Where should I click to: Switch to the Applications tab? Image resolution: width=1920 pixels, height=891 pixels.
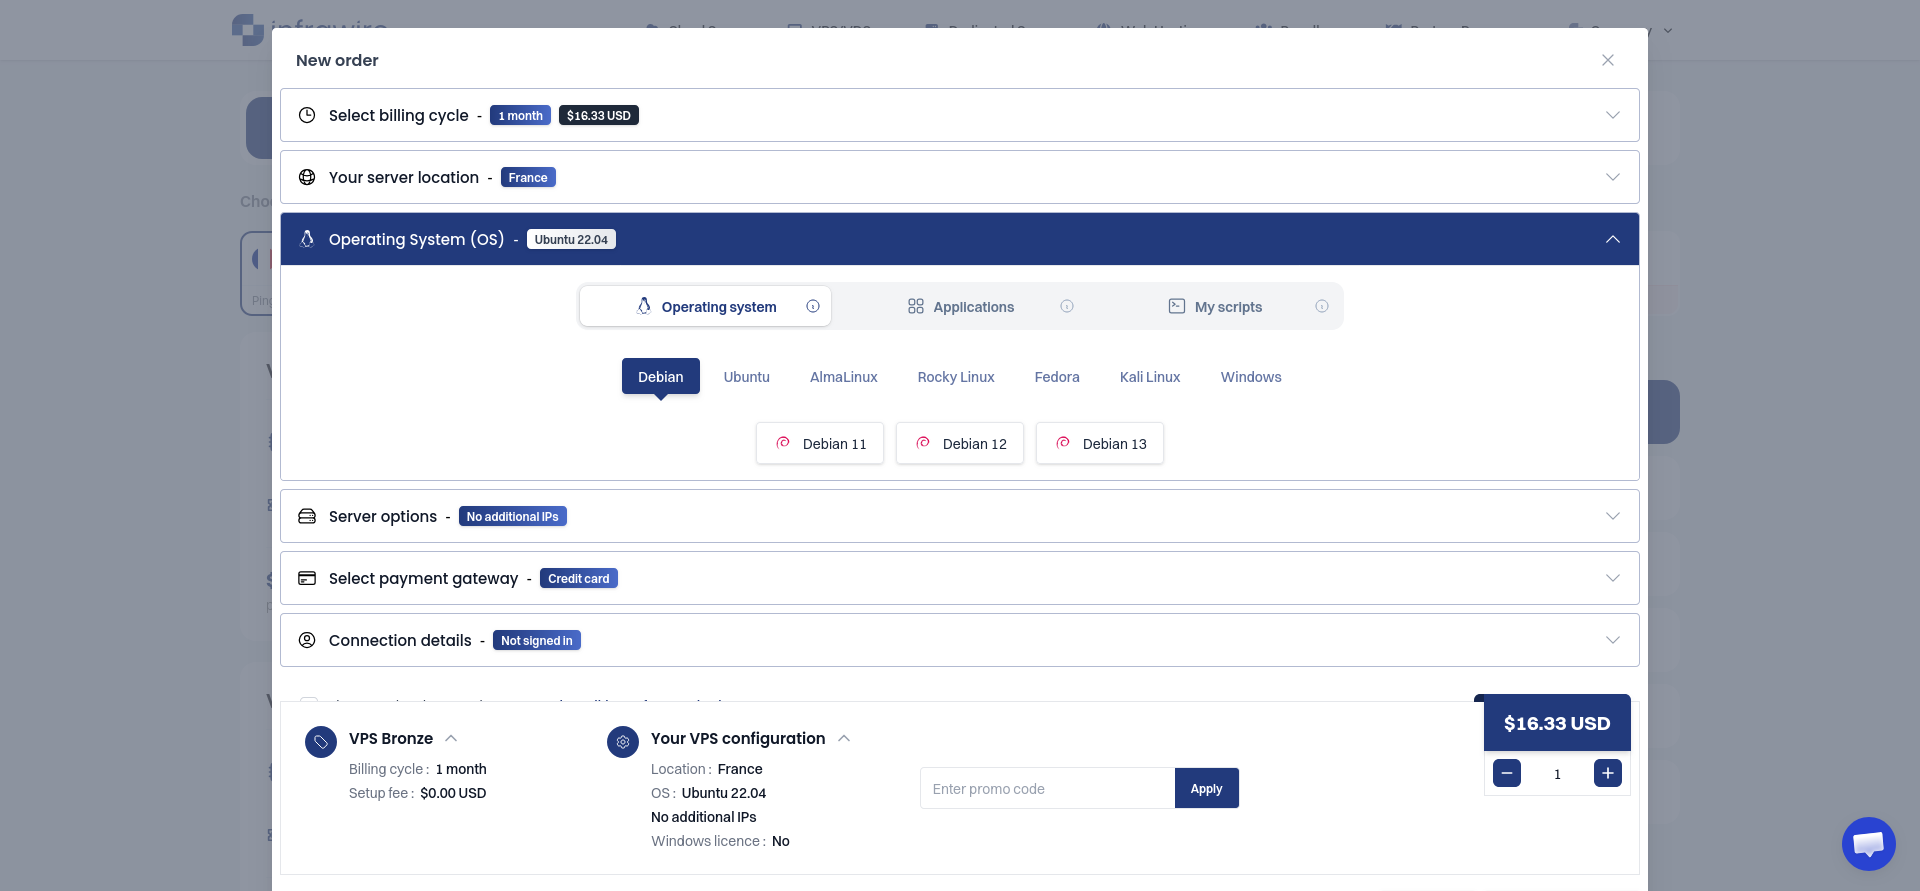pyautogui.click(x=960, y=306)
